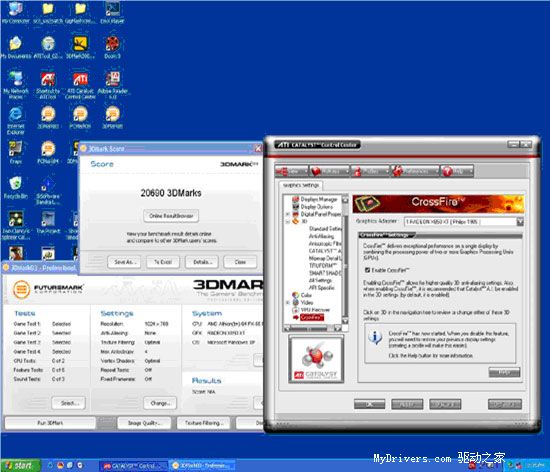
Task: Click the Texture Filtering button
Action: [x=203, y=423]
